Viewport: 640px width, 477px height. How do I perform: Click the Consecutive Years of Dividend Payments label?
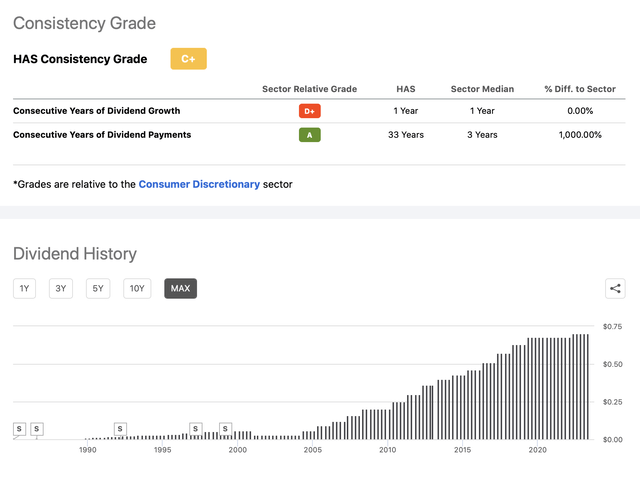pyautogui.click(x=102, y=135)
